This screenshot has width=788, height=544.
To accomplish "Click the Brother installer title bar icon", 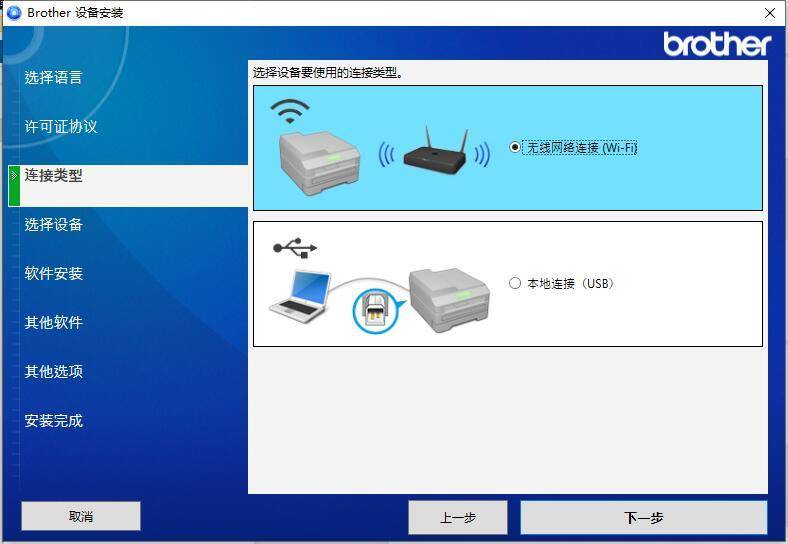I will 14,13.
